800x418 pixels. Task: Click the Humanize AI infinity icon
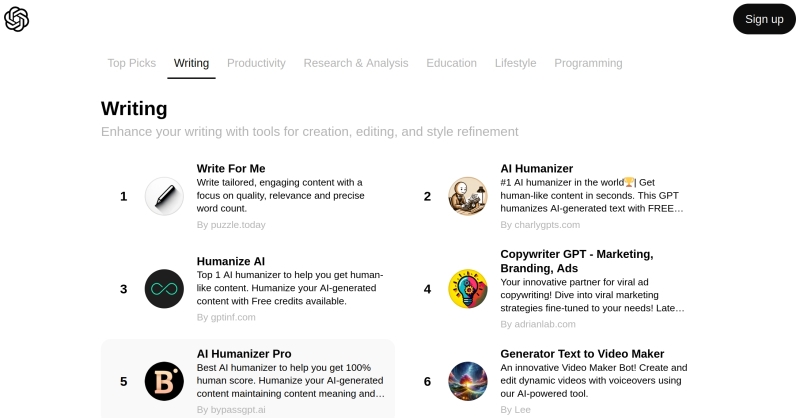pos(164,289)
